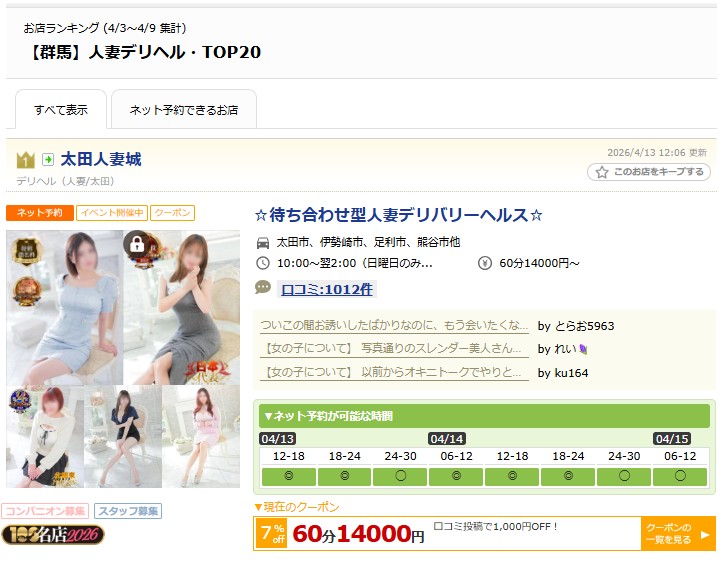This screenshot has height=574, width=728.
Task: Click クーポンの一覧を見る button
Action: pyautogui.click(x=677, y=534)
